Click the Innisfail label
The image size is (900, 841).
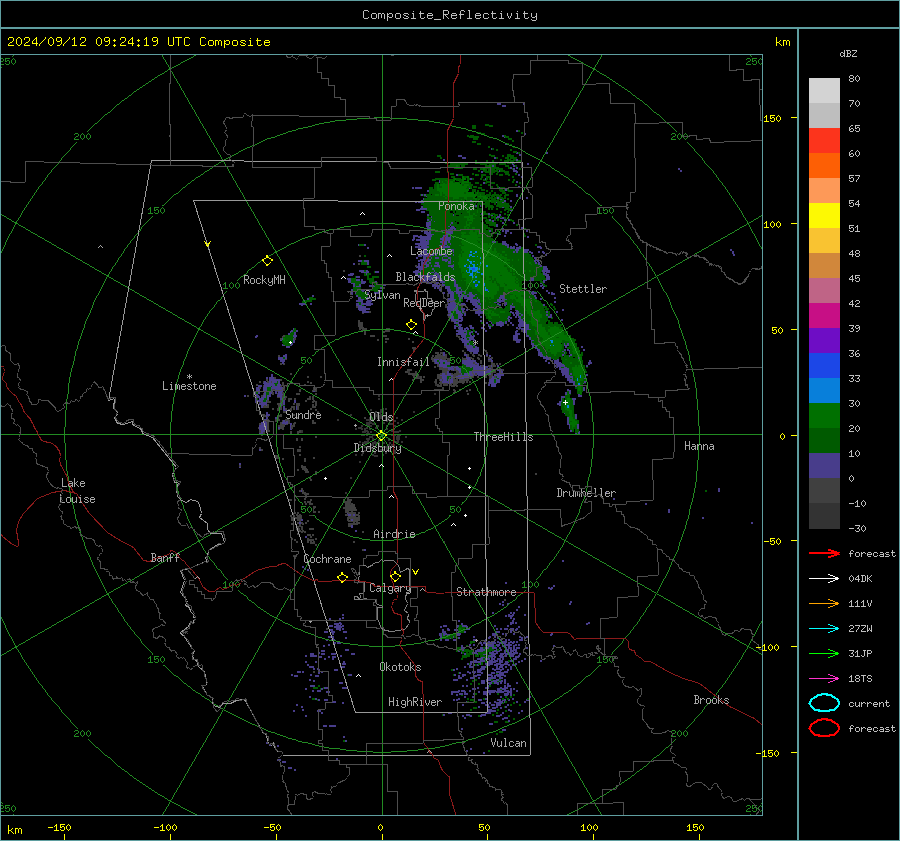[403, 362]
